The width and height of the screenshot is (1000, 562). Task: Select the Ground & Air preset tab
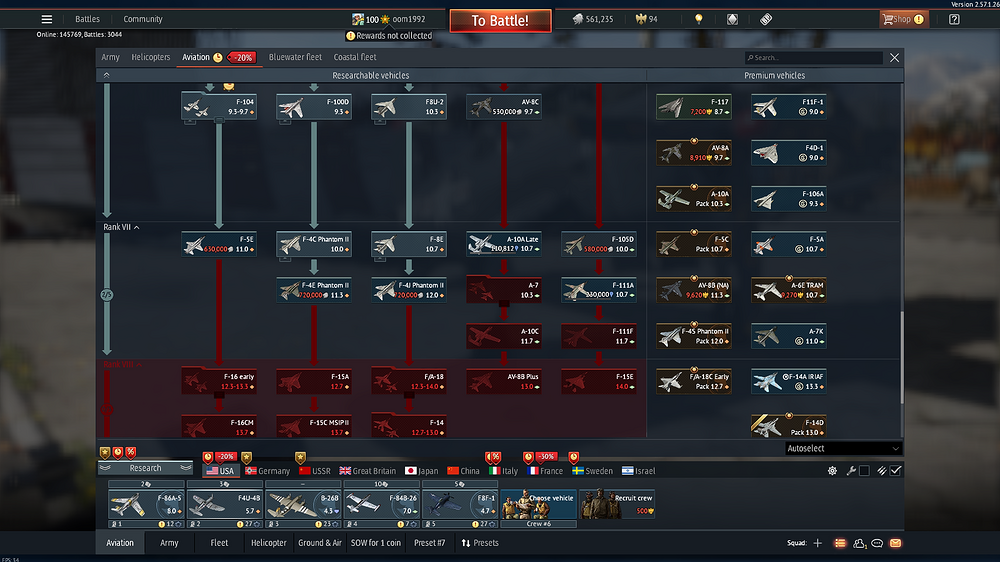pos(320,543)
